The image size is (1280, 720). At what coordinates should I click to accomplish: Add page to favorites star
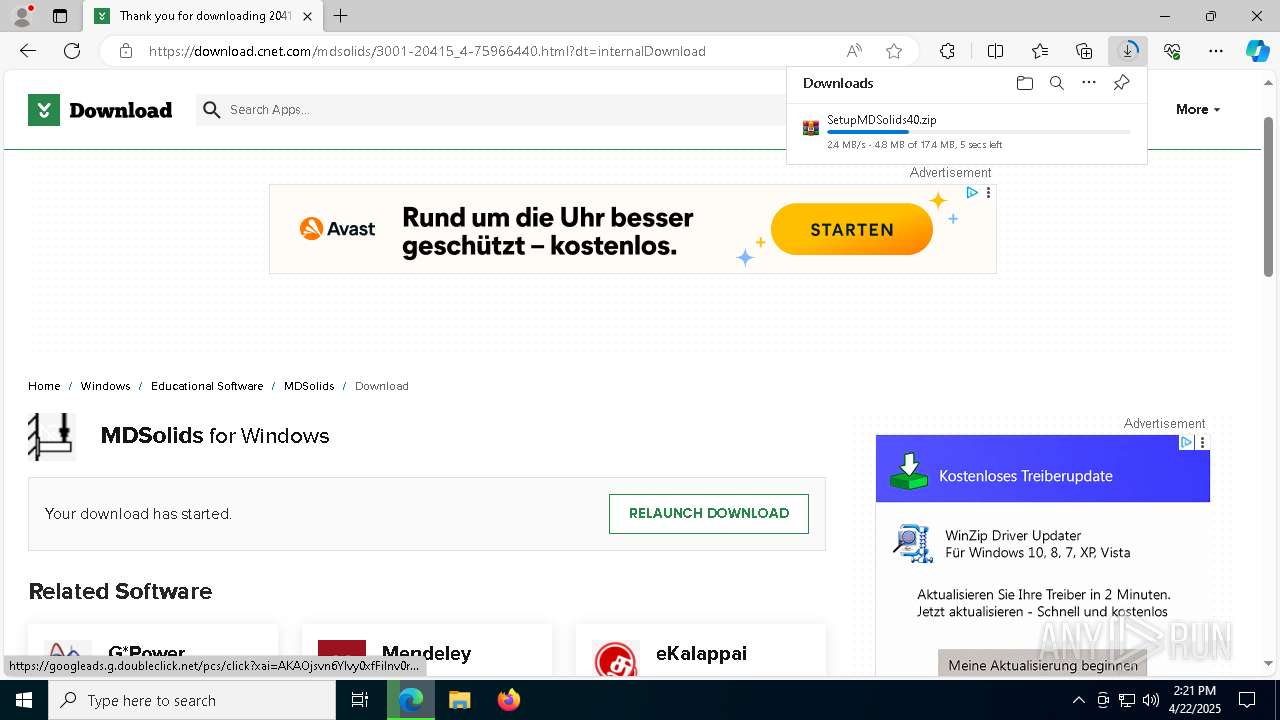point(894,51)
